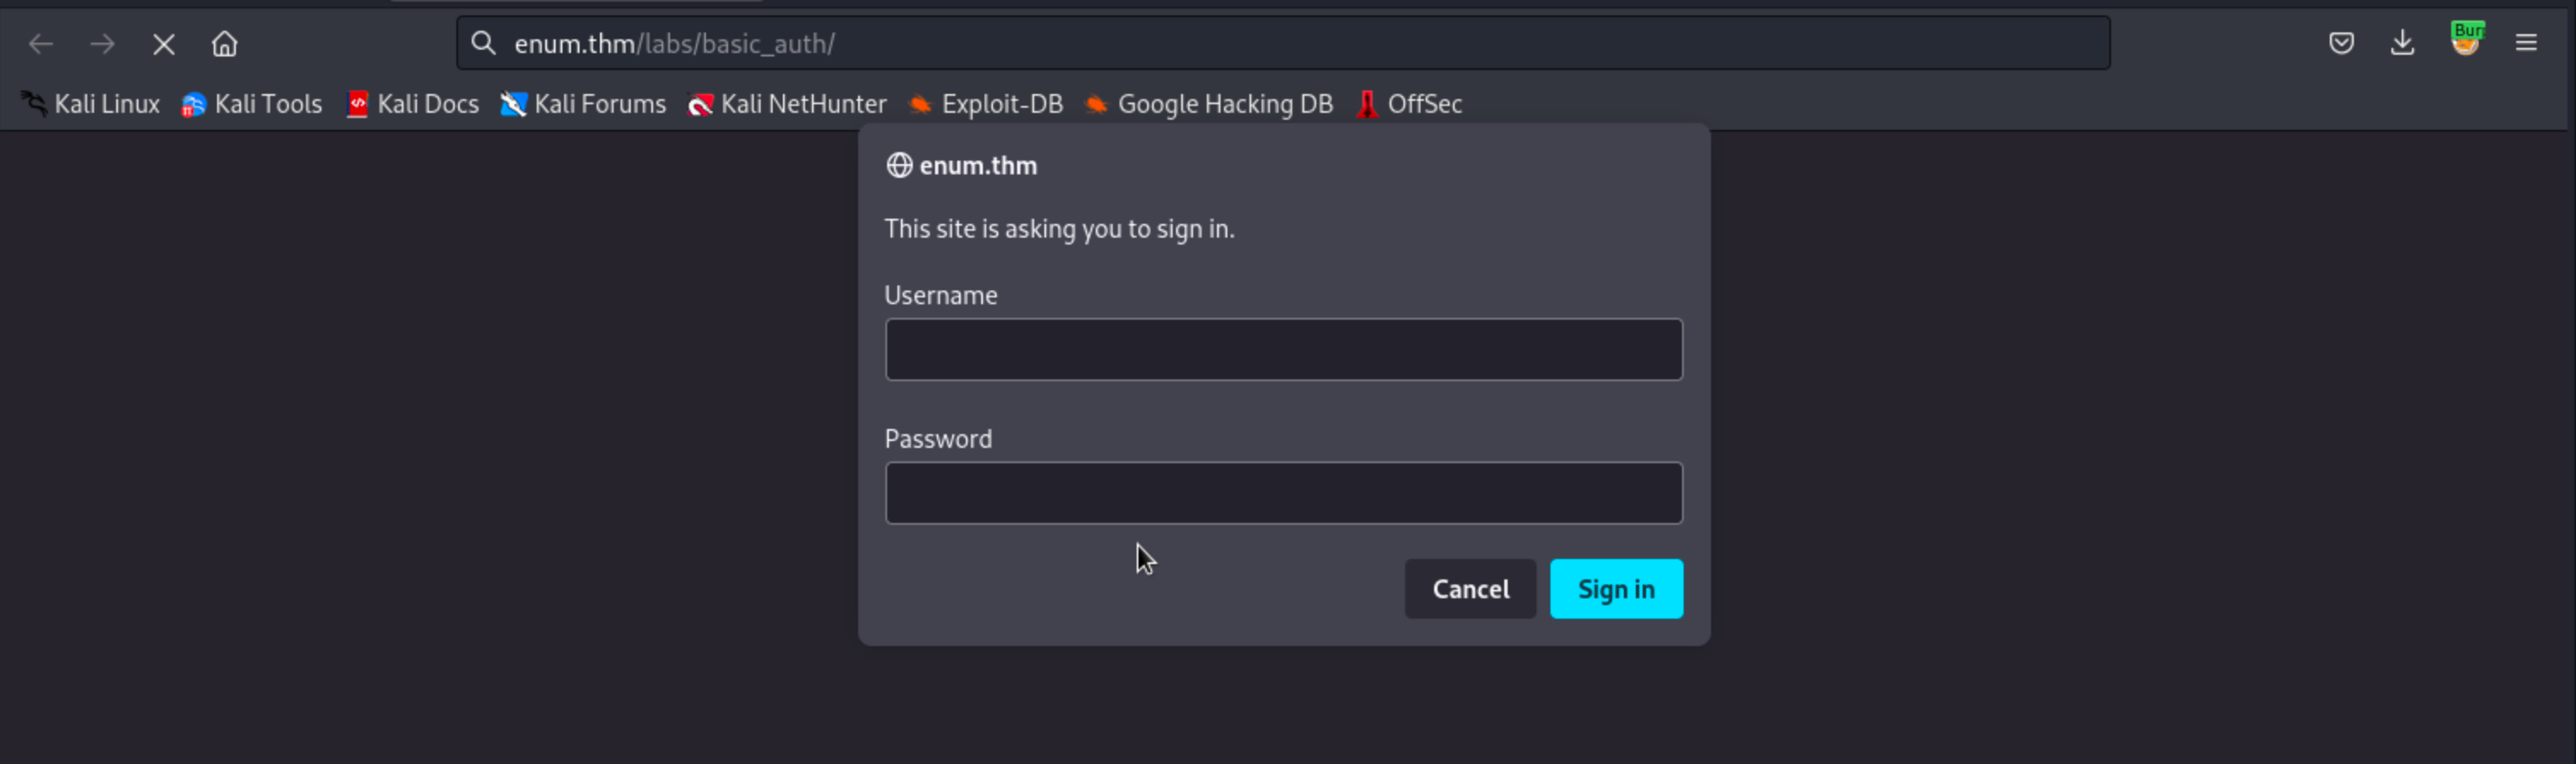Click the search magnifier in address bar

[x=484, y=43]
